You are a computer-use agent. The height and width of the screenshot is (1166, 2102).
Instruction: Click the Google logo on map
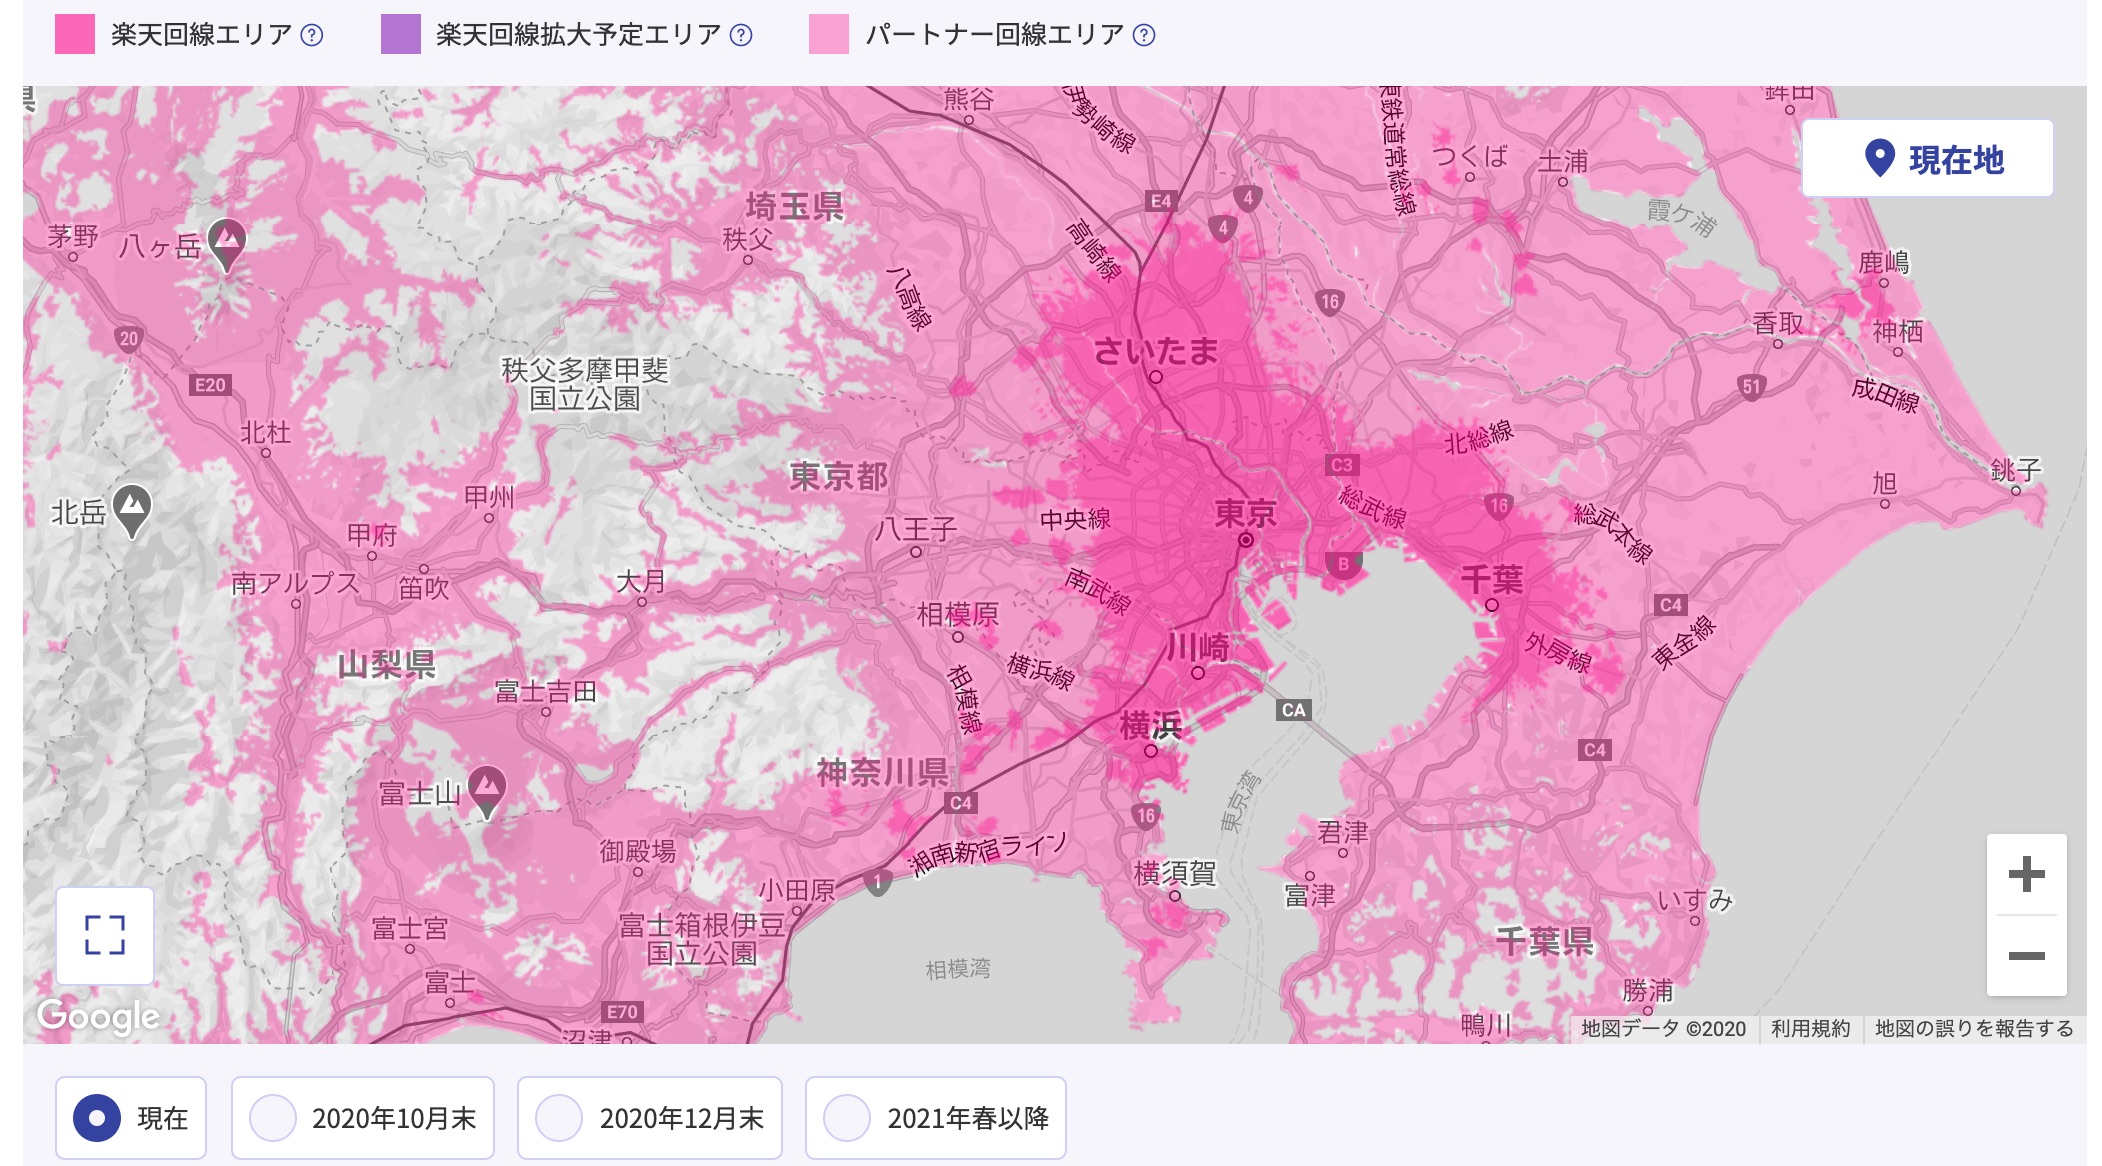(98, 1016)
